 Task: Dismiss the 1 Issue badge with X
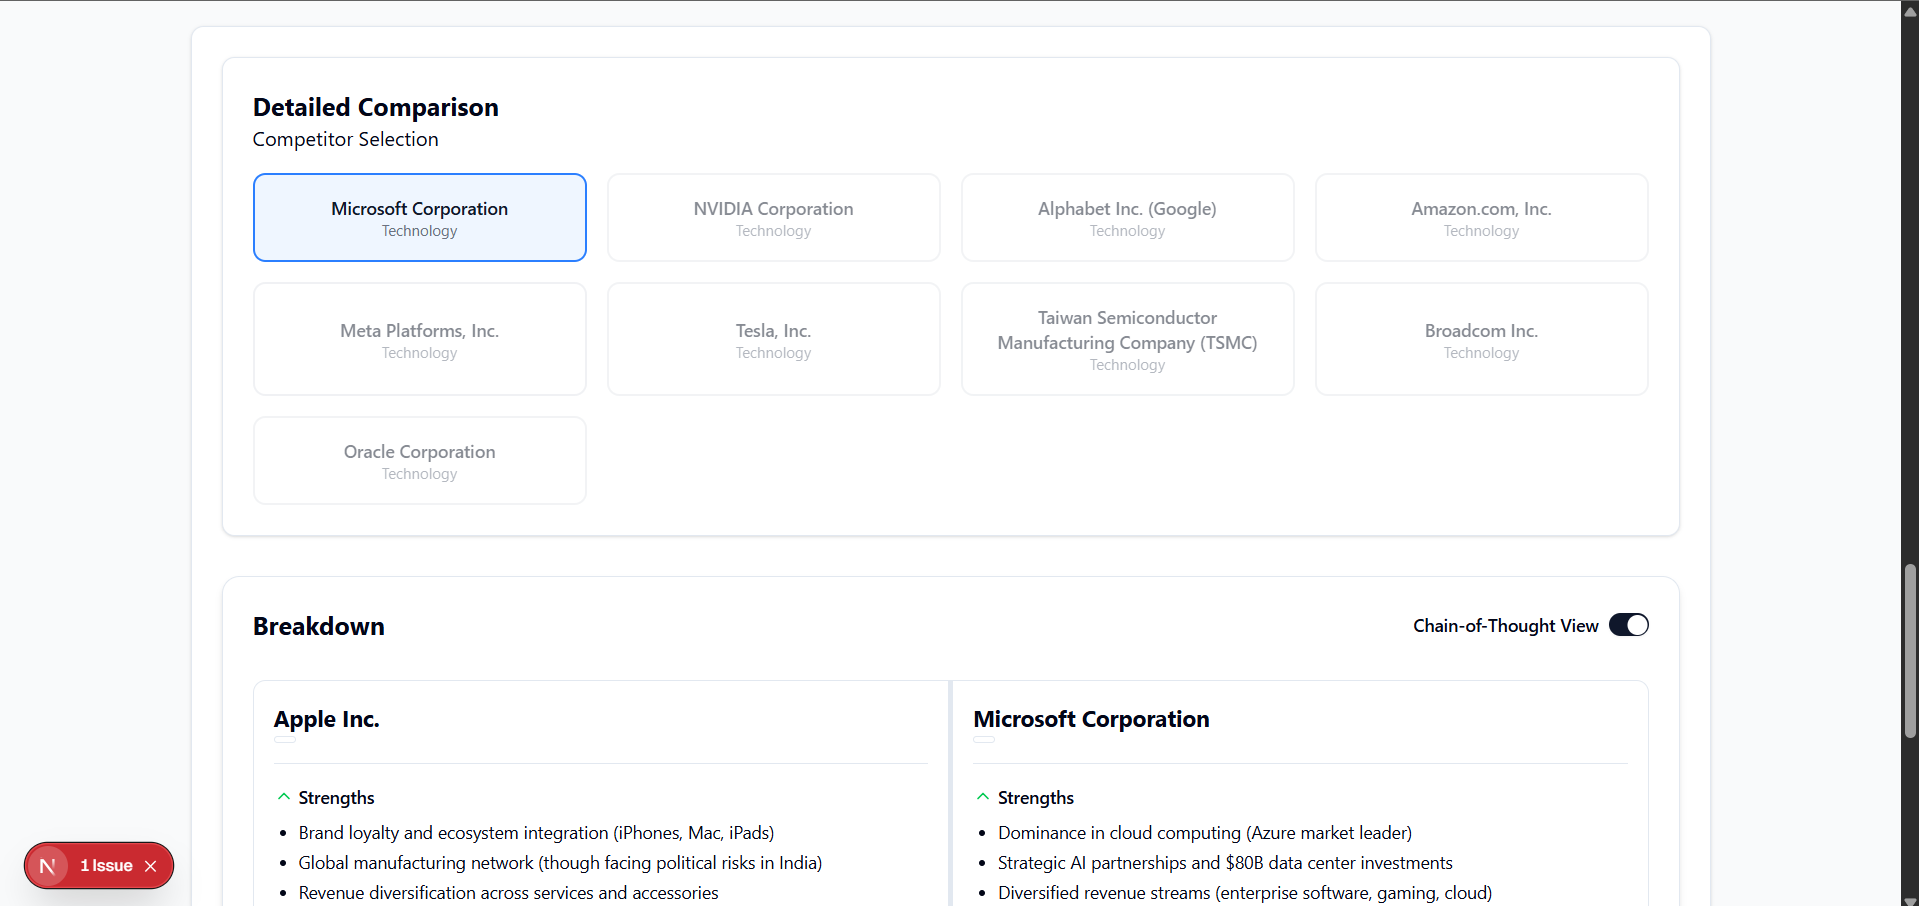coord(151,866)
